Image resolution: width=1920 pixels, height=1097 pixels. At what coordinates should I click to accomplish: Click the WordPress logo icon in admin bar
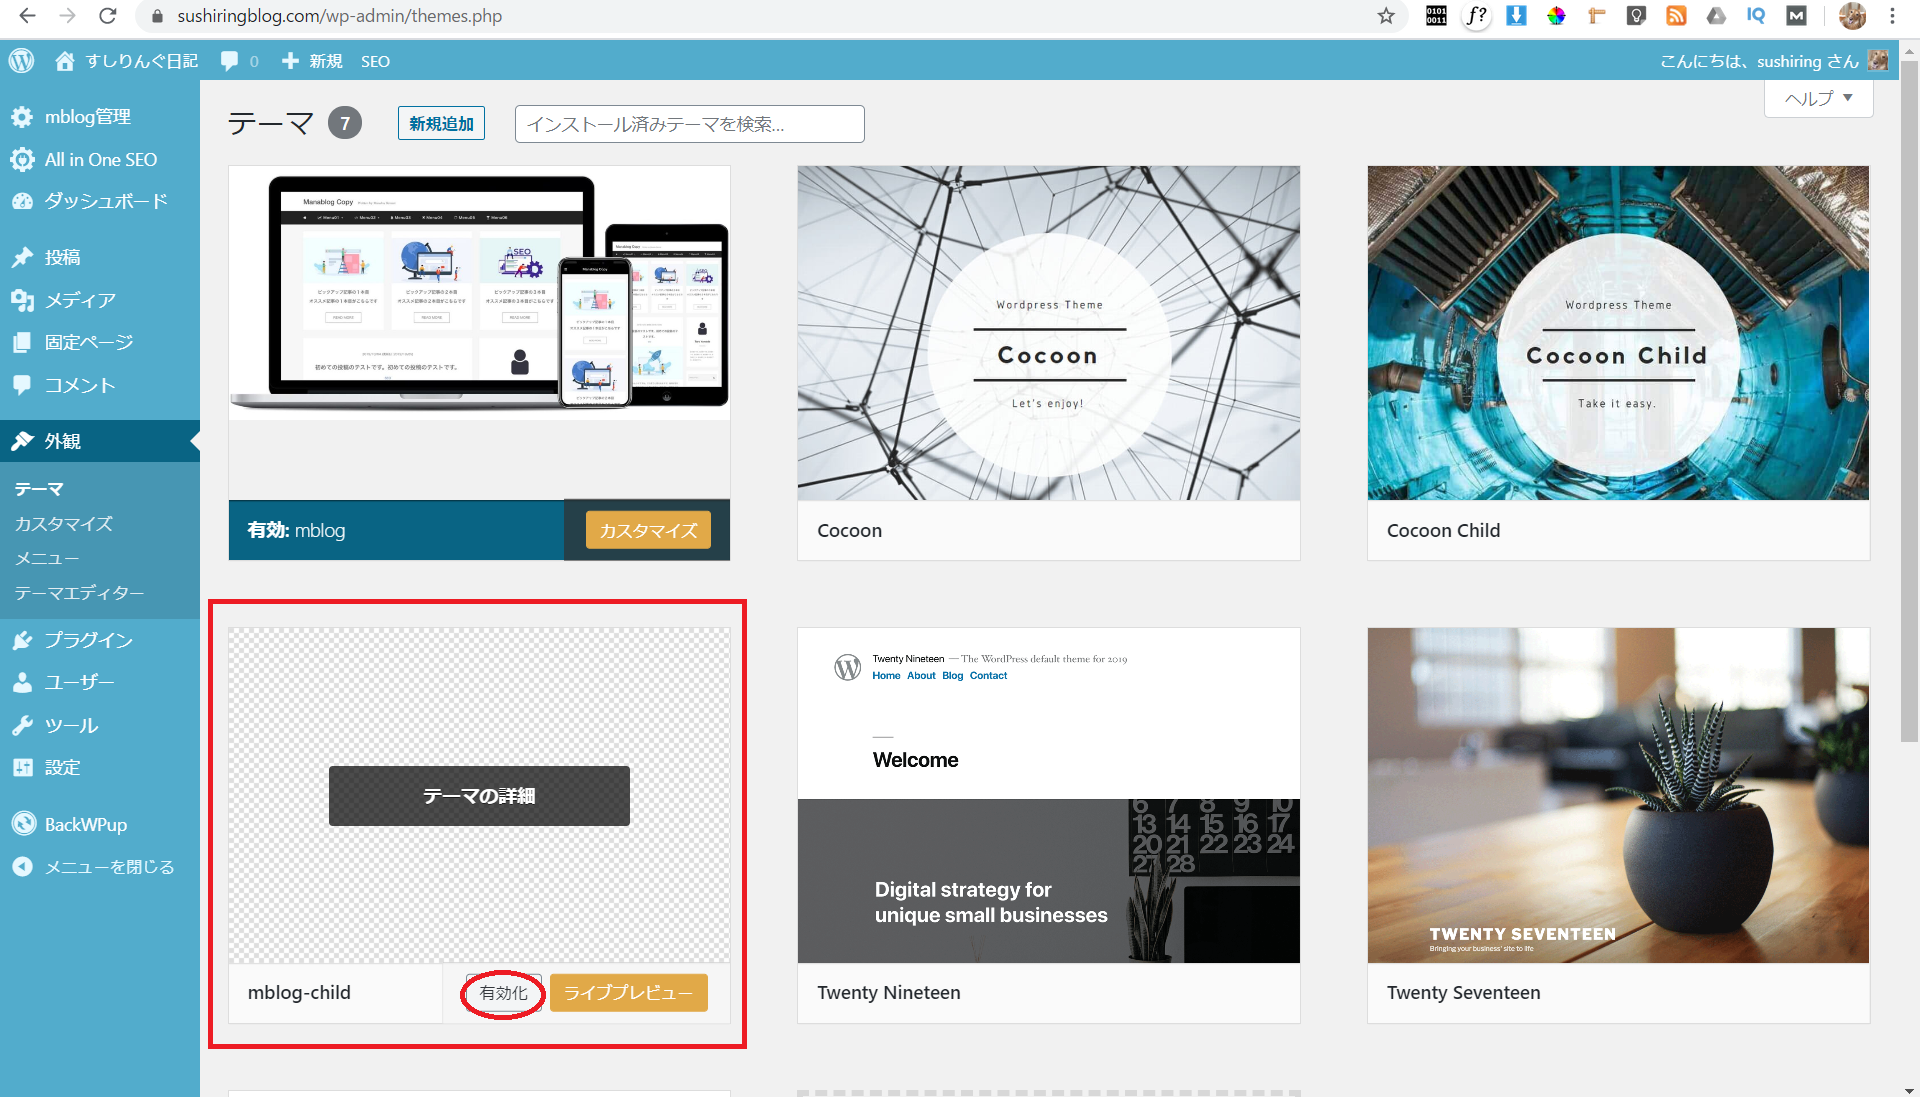tap(21, 61)
